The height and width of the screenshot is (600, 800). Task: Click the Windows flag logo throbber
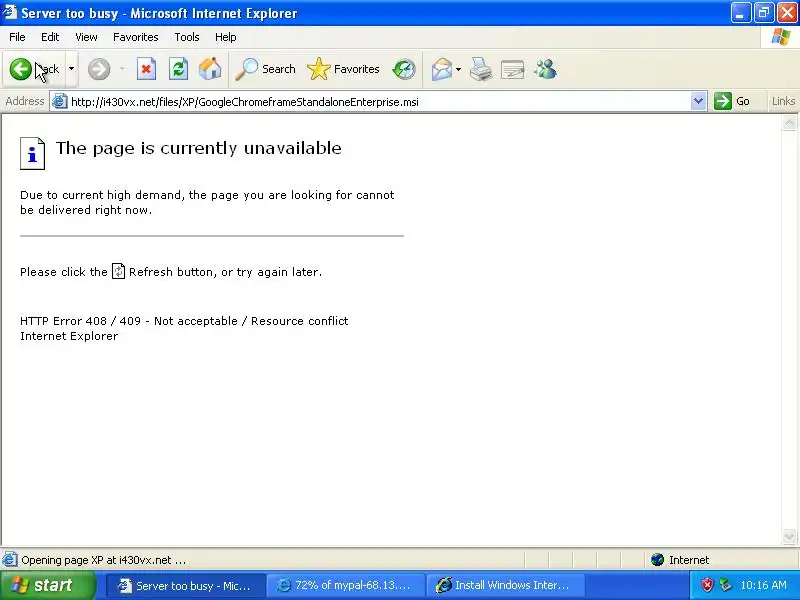click(781, 37)
